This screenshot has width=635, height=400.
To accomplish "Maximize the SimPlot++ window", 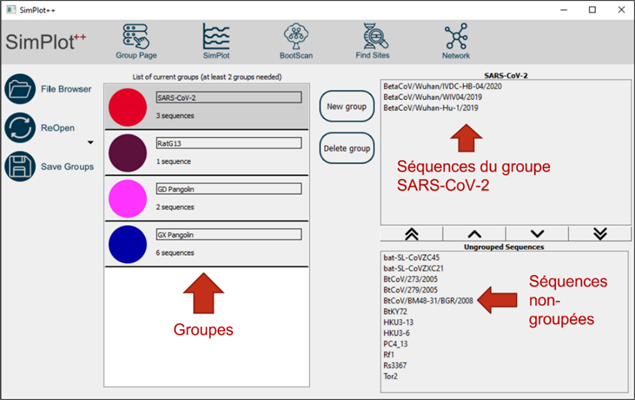I will coord(592,10).
